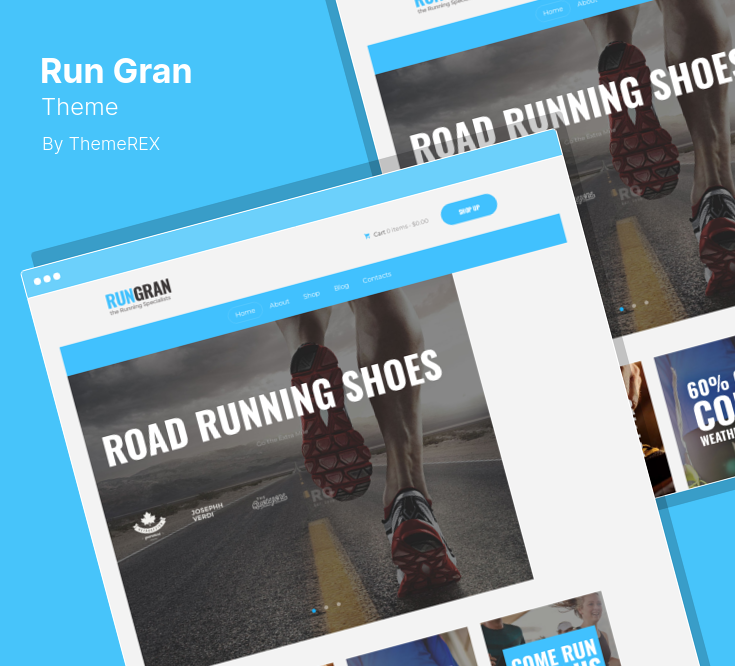Screen dimensions: 735x666
Task: Go to the Shop menu item
Action: [311, 295]
